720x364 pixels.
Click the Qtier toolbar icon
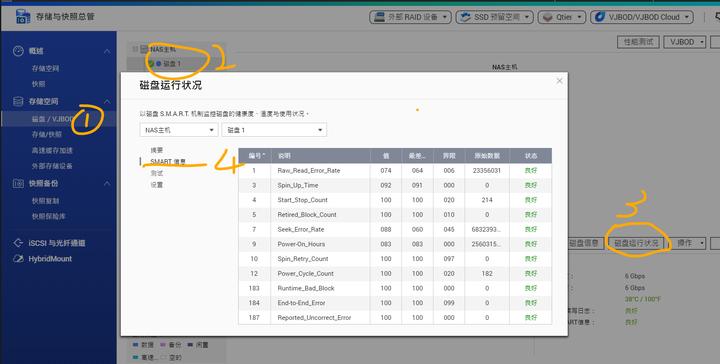[547, 17]
